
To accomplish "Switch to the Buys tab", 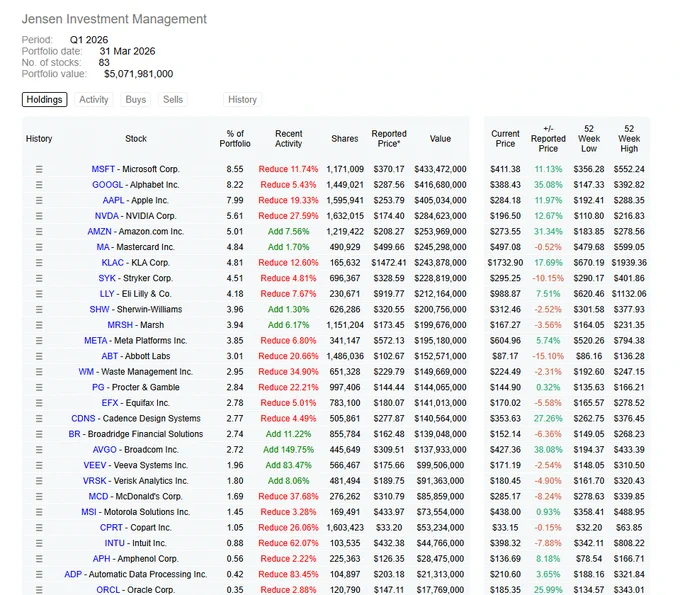I will (x=136, y=99).
